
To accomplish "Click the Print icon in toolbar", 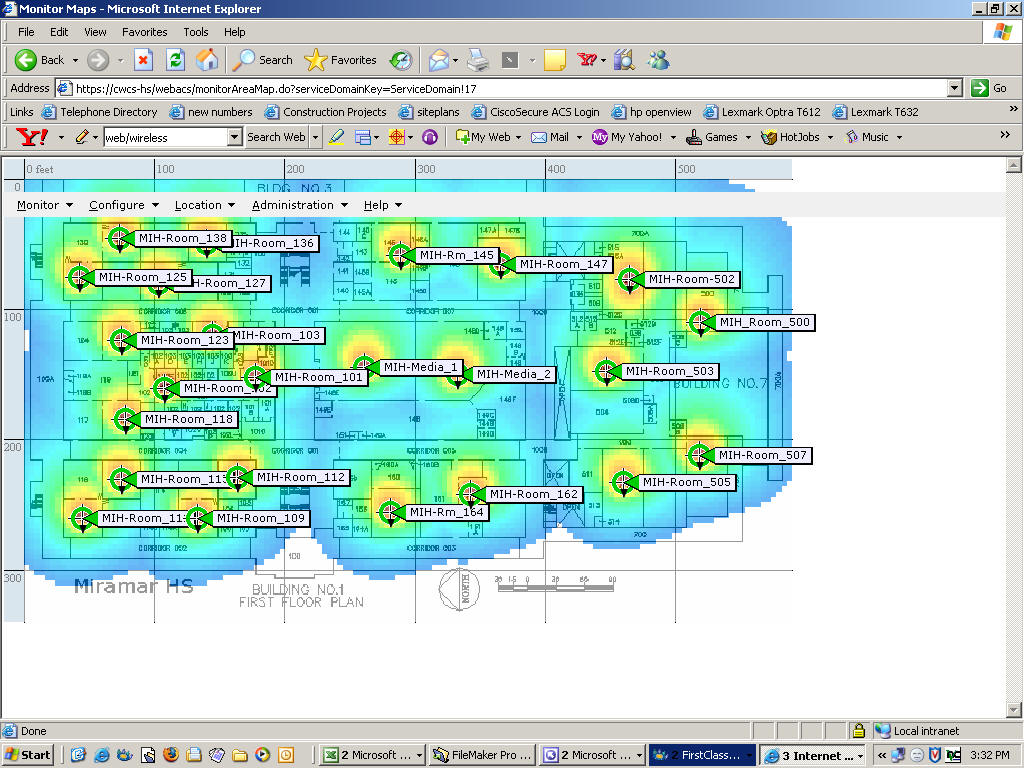I will (479, 60).
